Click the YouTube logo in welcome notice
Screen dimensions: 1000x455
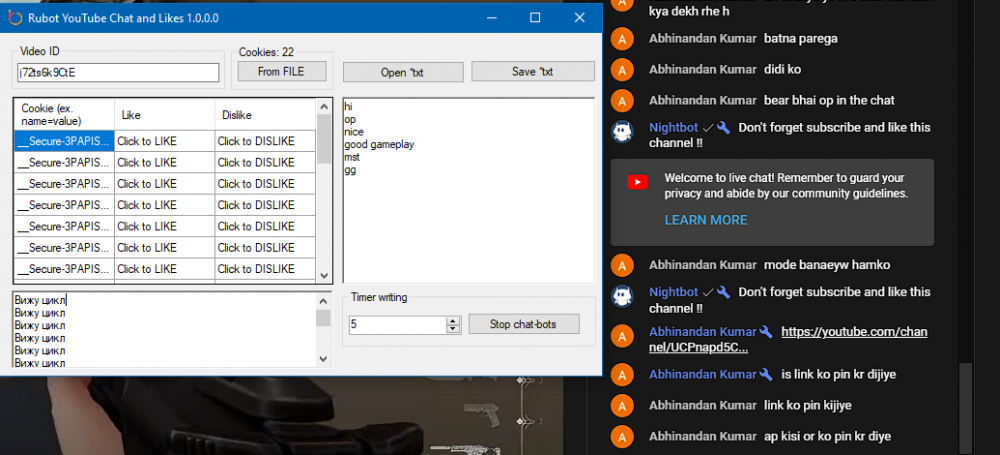tap(637, 182)
